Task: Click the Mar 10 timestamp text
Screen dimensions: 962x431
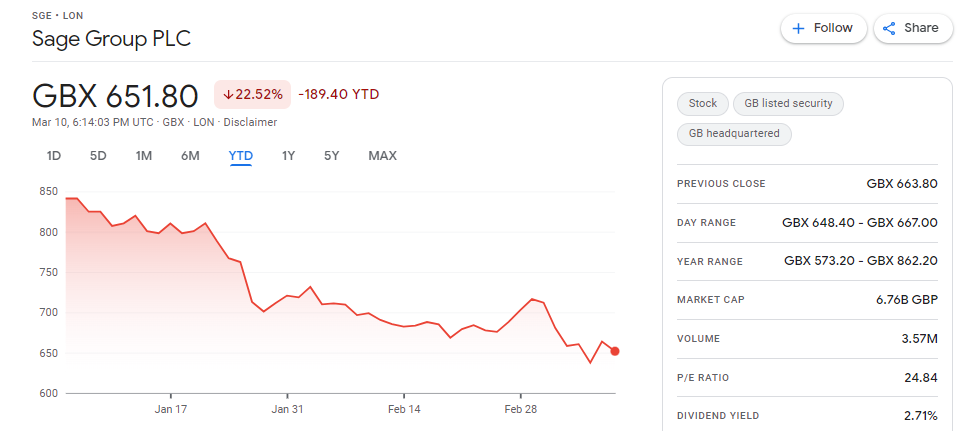Action: click(x=93, y=122)
